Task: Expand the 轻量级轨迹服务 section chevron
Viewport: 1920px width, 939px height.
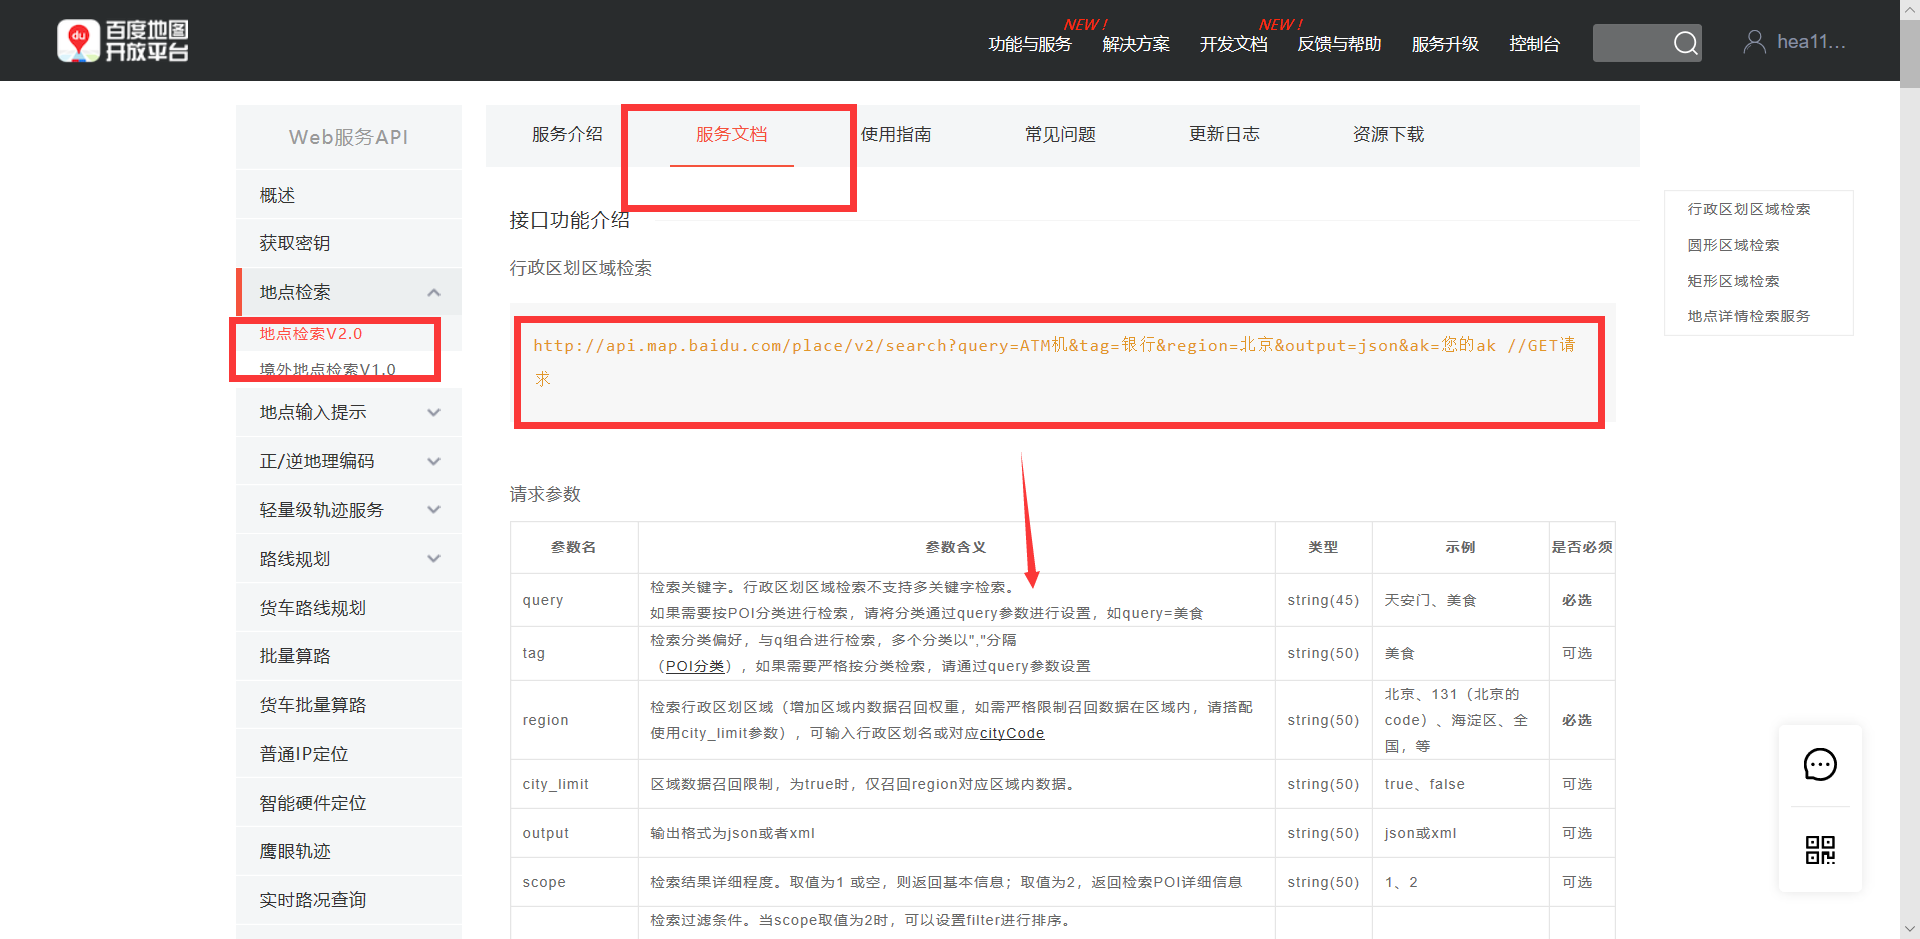Action: pyautogui.click(x=434, y=510)
